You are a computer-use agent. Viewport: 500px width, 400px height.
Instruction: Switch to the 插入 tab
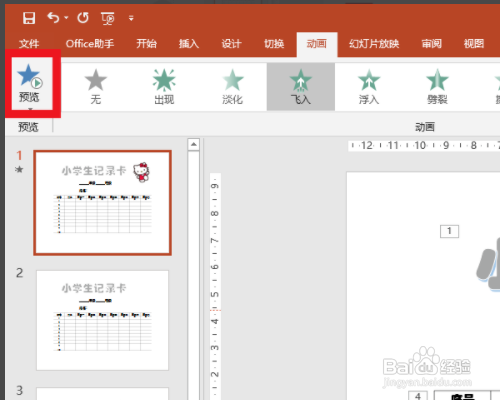tap(189, 44)
